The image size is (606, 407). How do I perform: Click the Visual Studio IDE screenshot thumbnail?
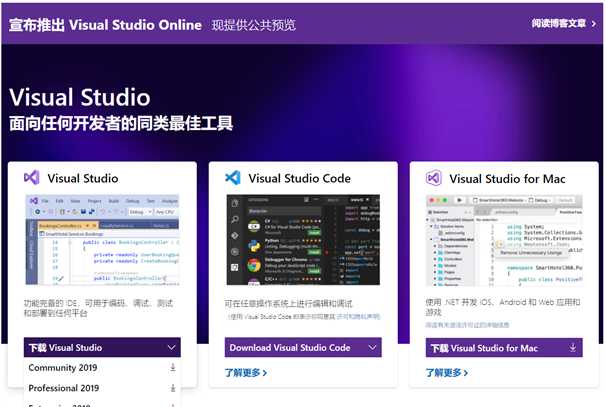point(102,240)
